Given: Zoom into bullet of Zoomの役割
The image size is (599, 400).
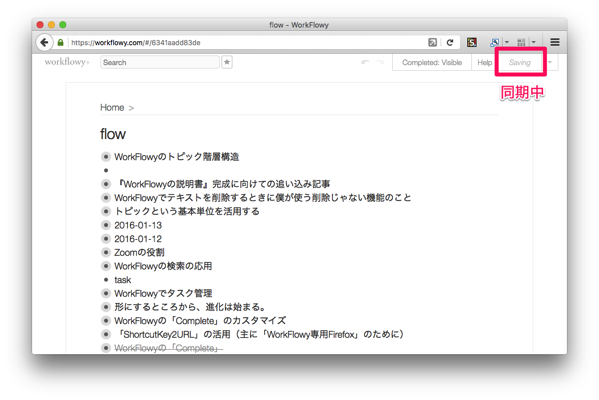Looking at the screenshot, I should coord(106,252).
